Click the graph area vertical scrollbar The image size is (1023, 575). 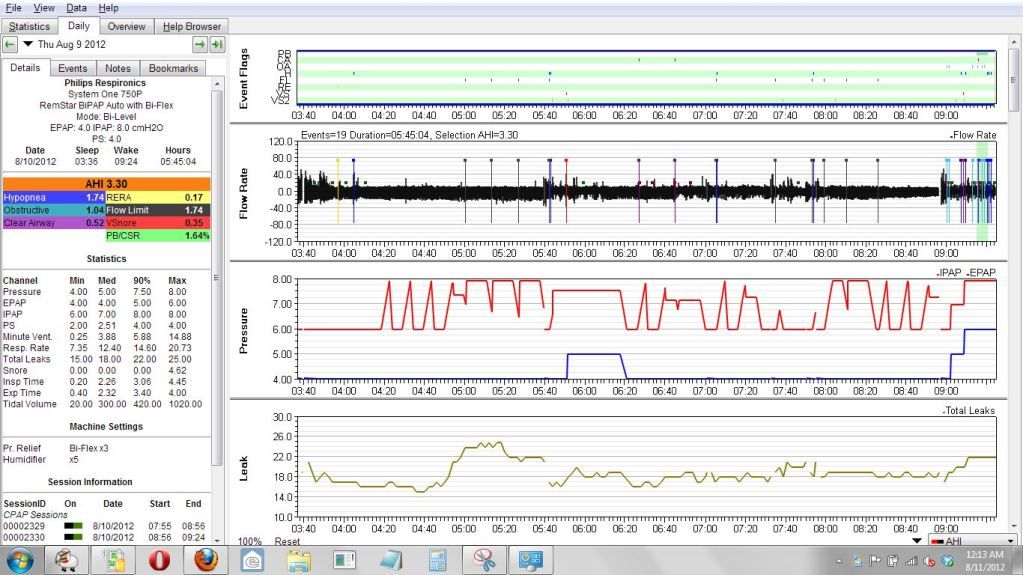(1013, 78)
